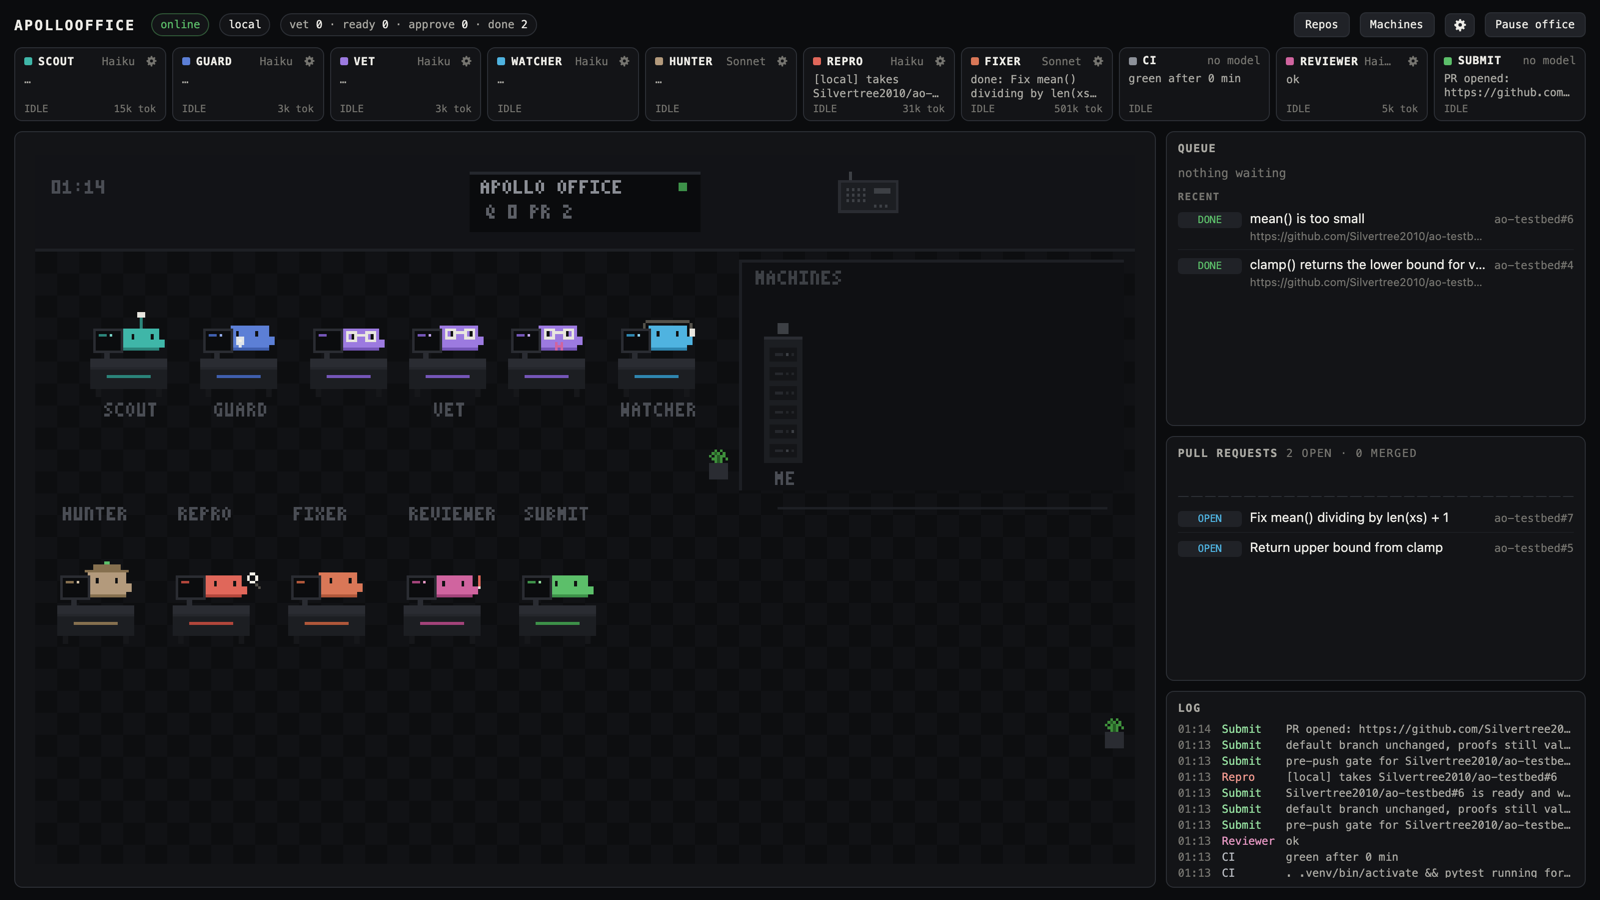Open settings gear on REPRO card
This screenshot has height=900, width=1600.
tap(941, 61)
